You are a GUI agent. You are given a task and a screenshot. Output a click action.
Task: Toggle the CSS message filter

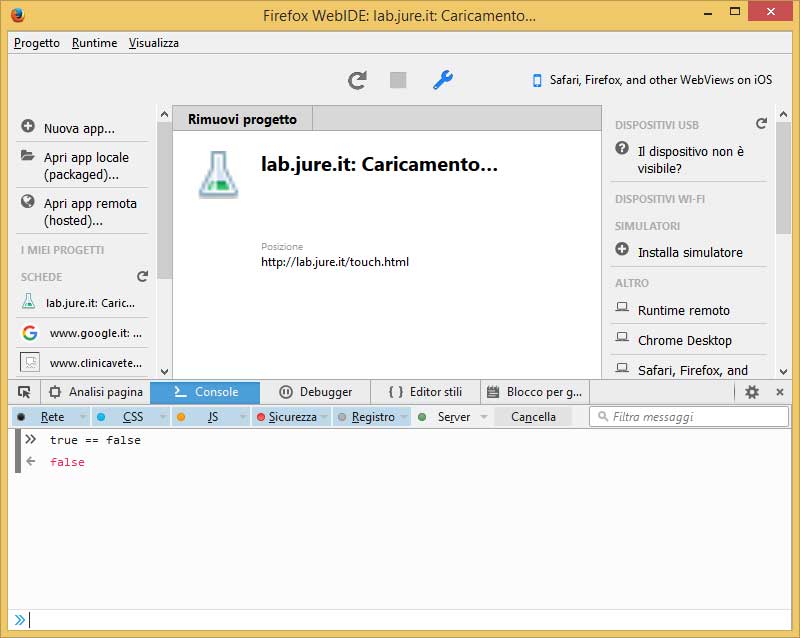click(133, 417)
